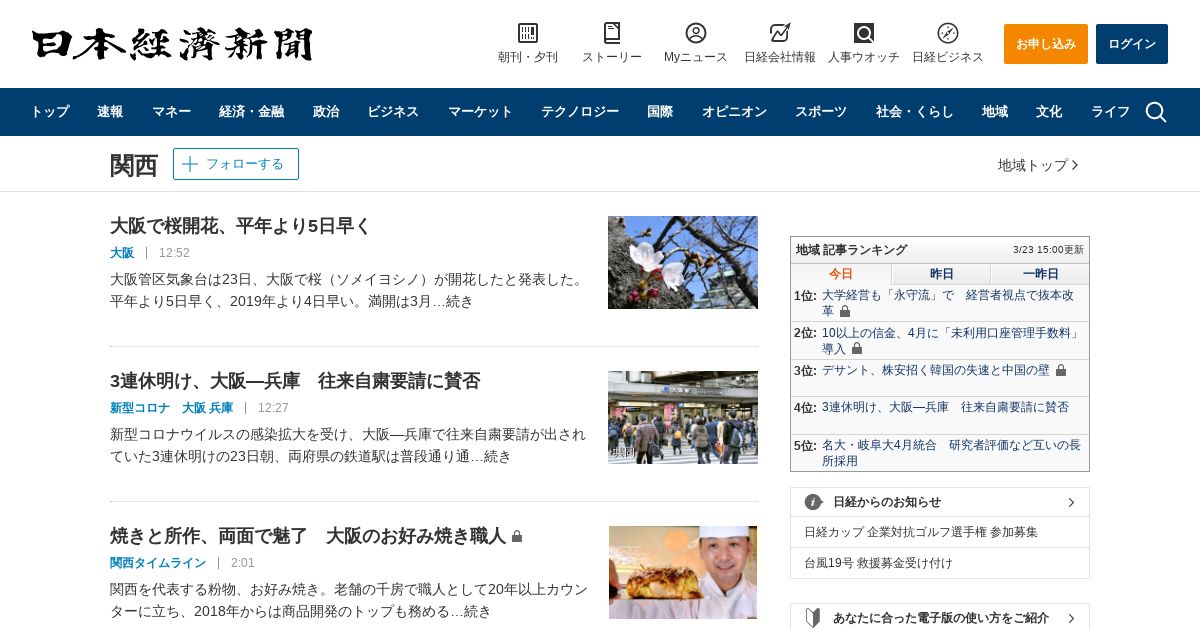This screenshot has width=1200, height=630.
Task: Expand あなたに合った電子版の使い方 chevron
Action: (x=1071, y=618)
